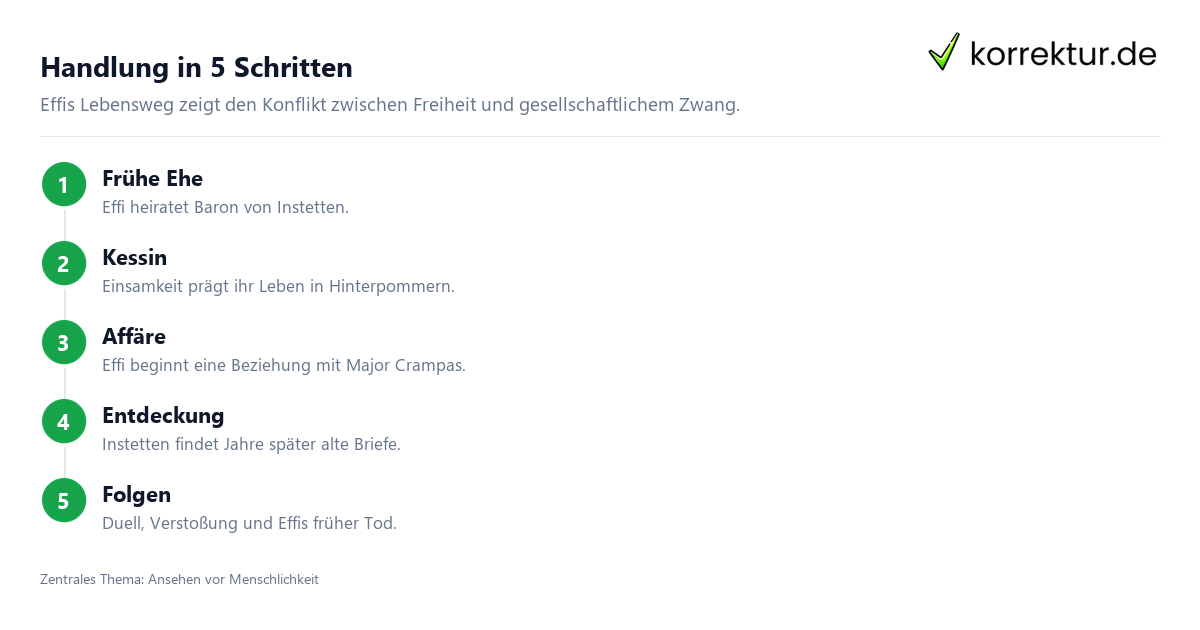Click the 'Entdeckung' step title

[x=163, y=416]
